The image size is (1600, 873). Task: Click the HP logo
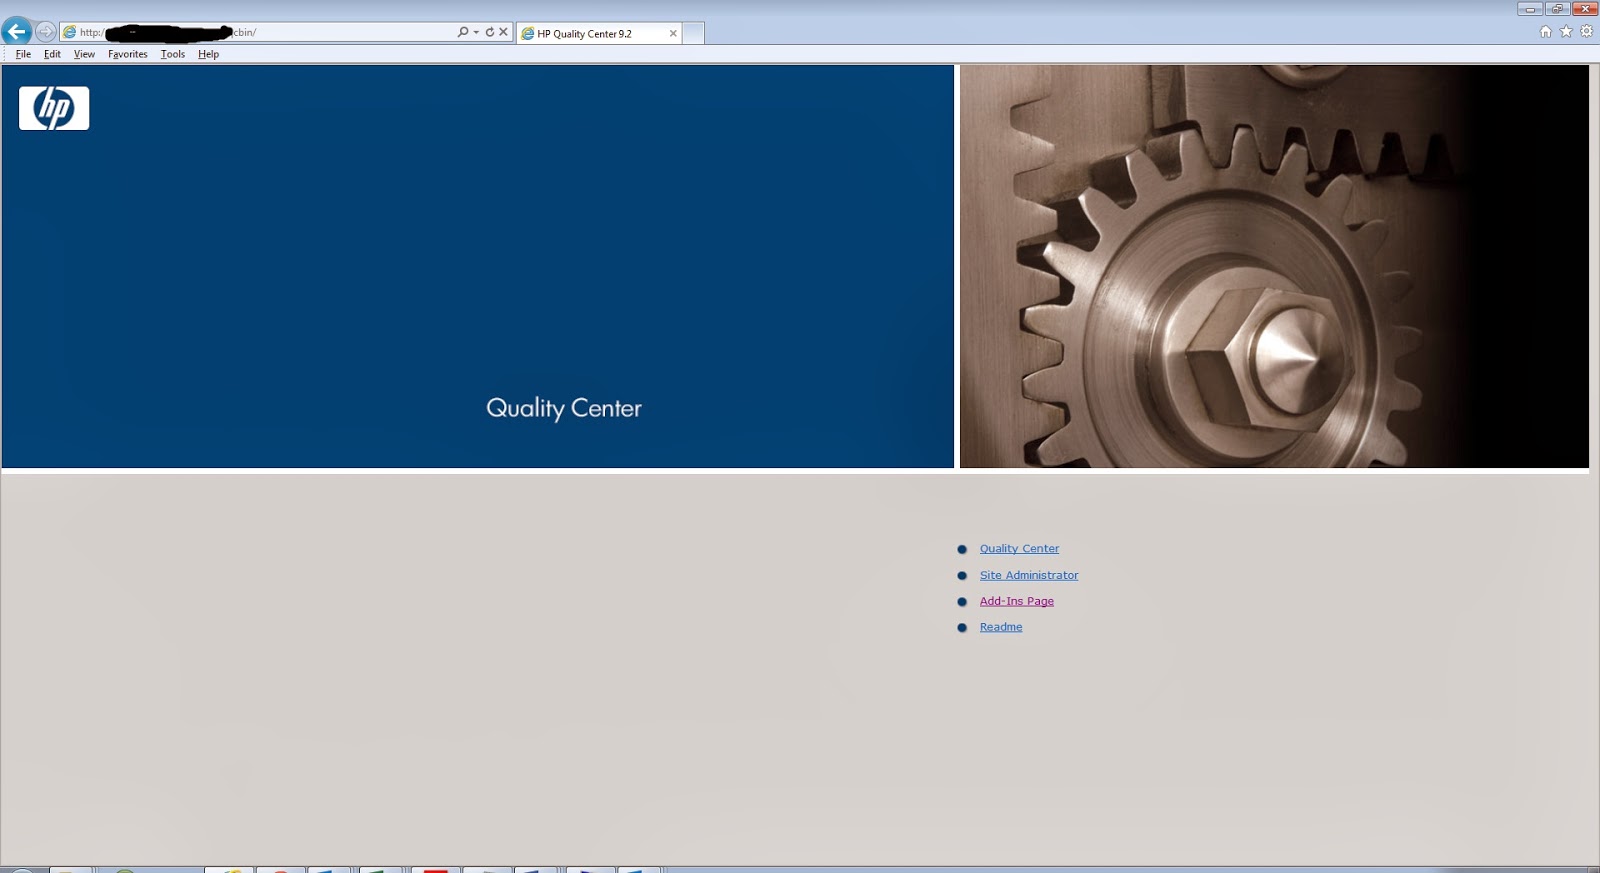tap(54, 108)
